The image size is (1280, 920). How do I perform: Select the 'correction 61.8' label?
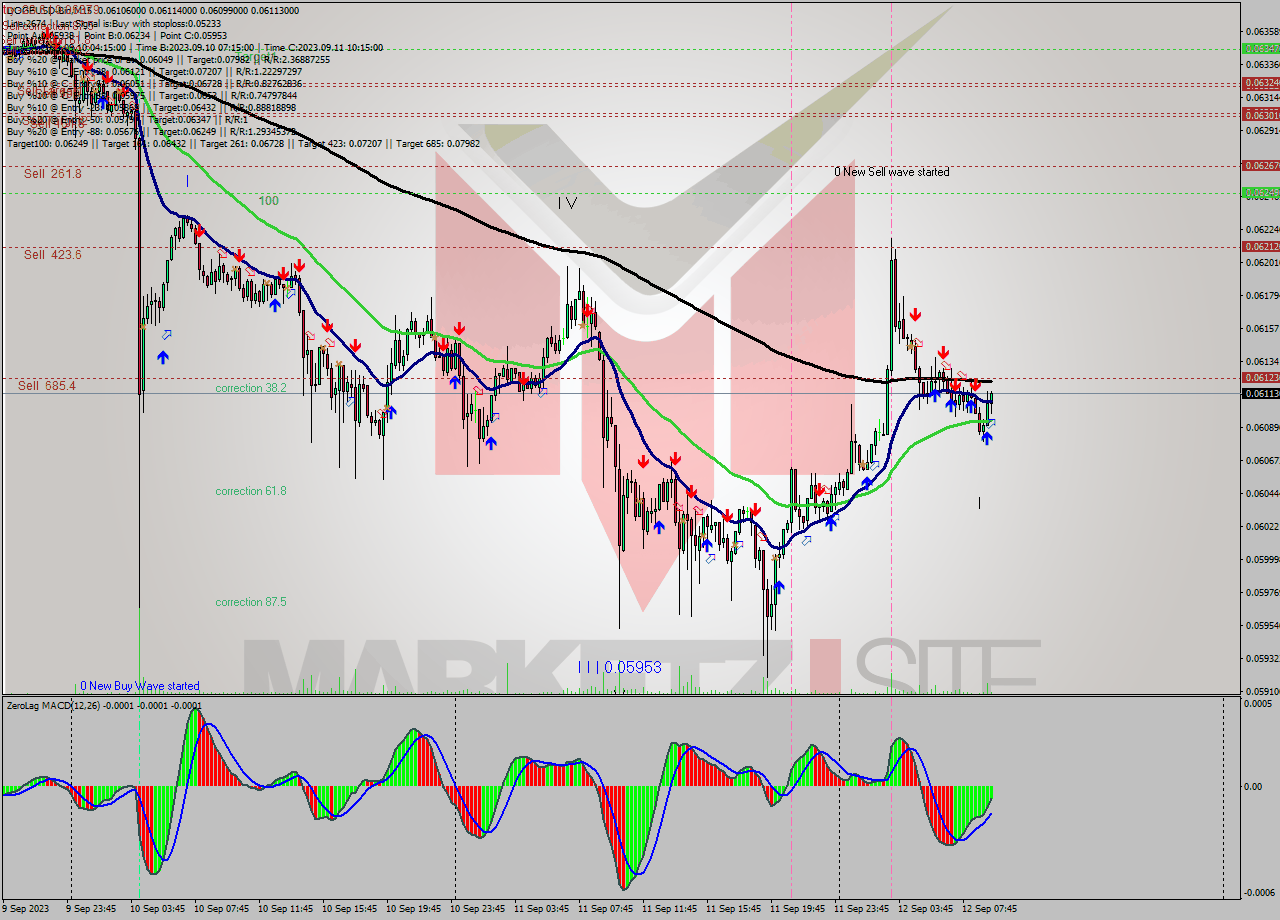pyautogui.click(x=251, y=491)
